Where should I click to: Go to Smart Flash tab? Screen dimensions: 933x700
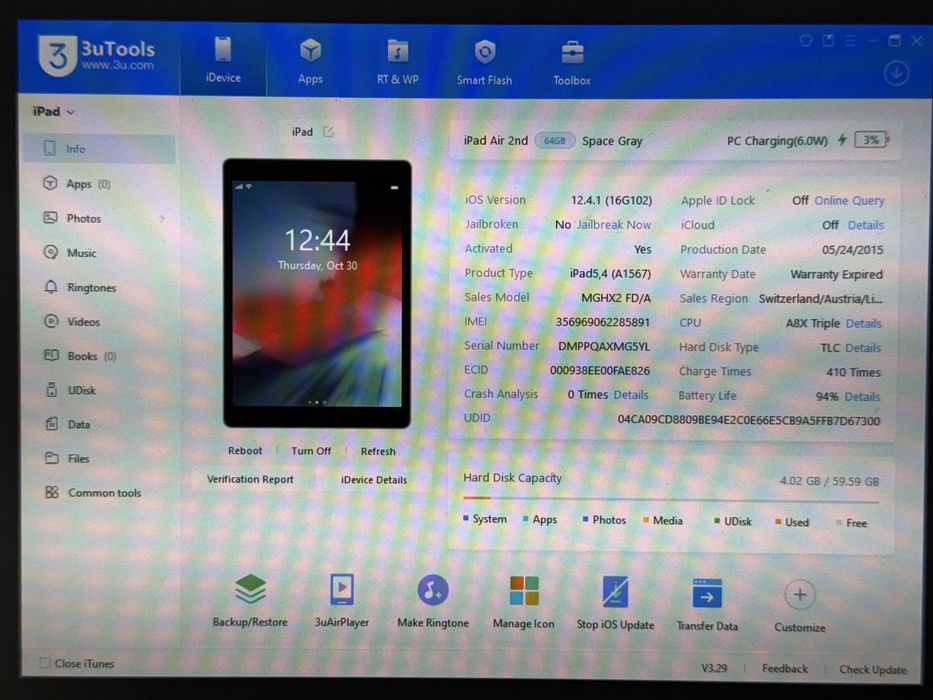tap(484, 62)
